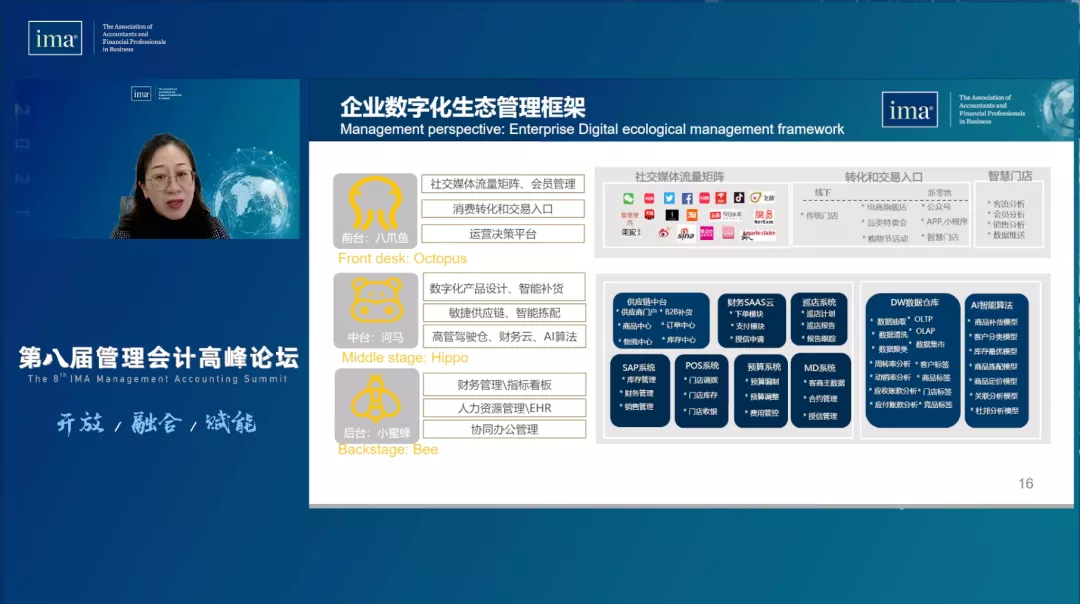Click the red NetEase 網易 logo
The width and height of the screenshot is (1080, 604).
pos(764,216)
